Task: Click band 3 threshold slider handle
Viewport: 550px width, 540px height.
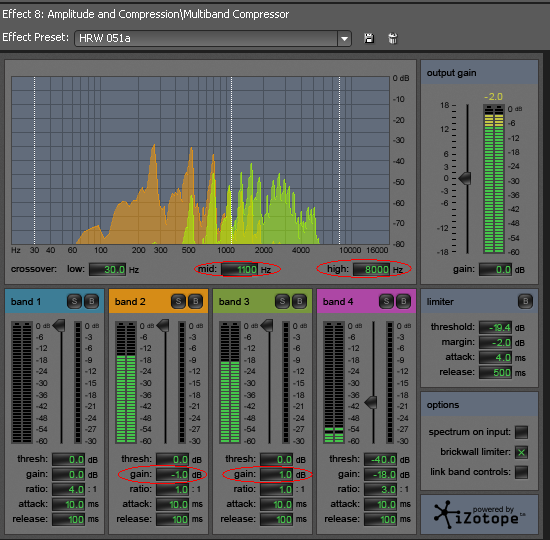Action: tap(267, 325)
